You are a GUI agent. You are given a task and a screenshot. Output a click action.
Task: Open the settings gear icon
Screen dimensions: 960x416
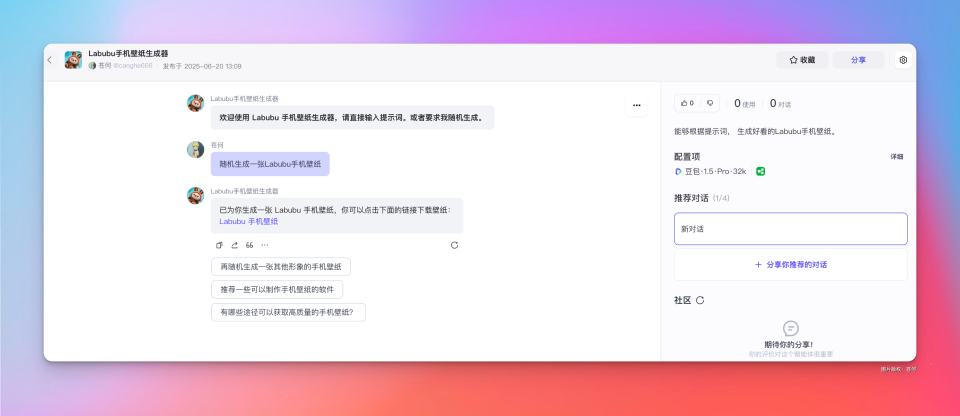[x=903, y=60]
